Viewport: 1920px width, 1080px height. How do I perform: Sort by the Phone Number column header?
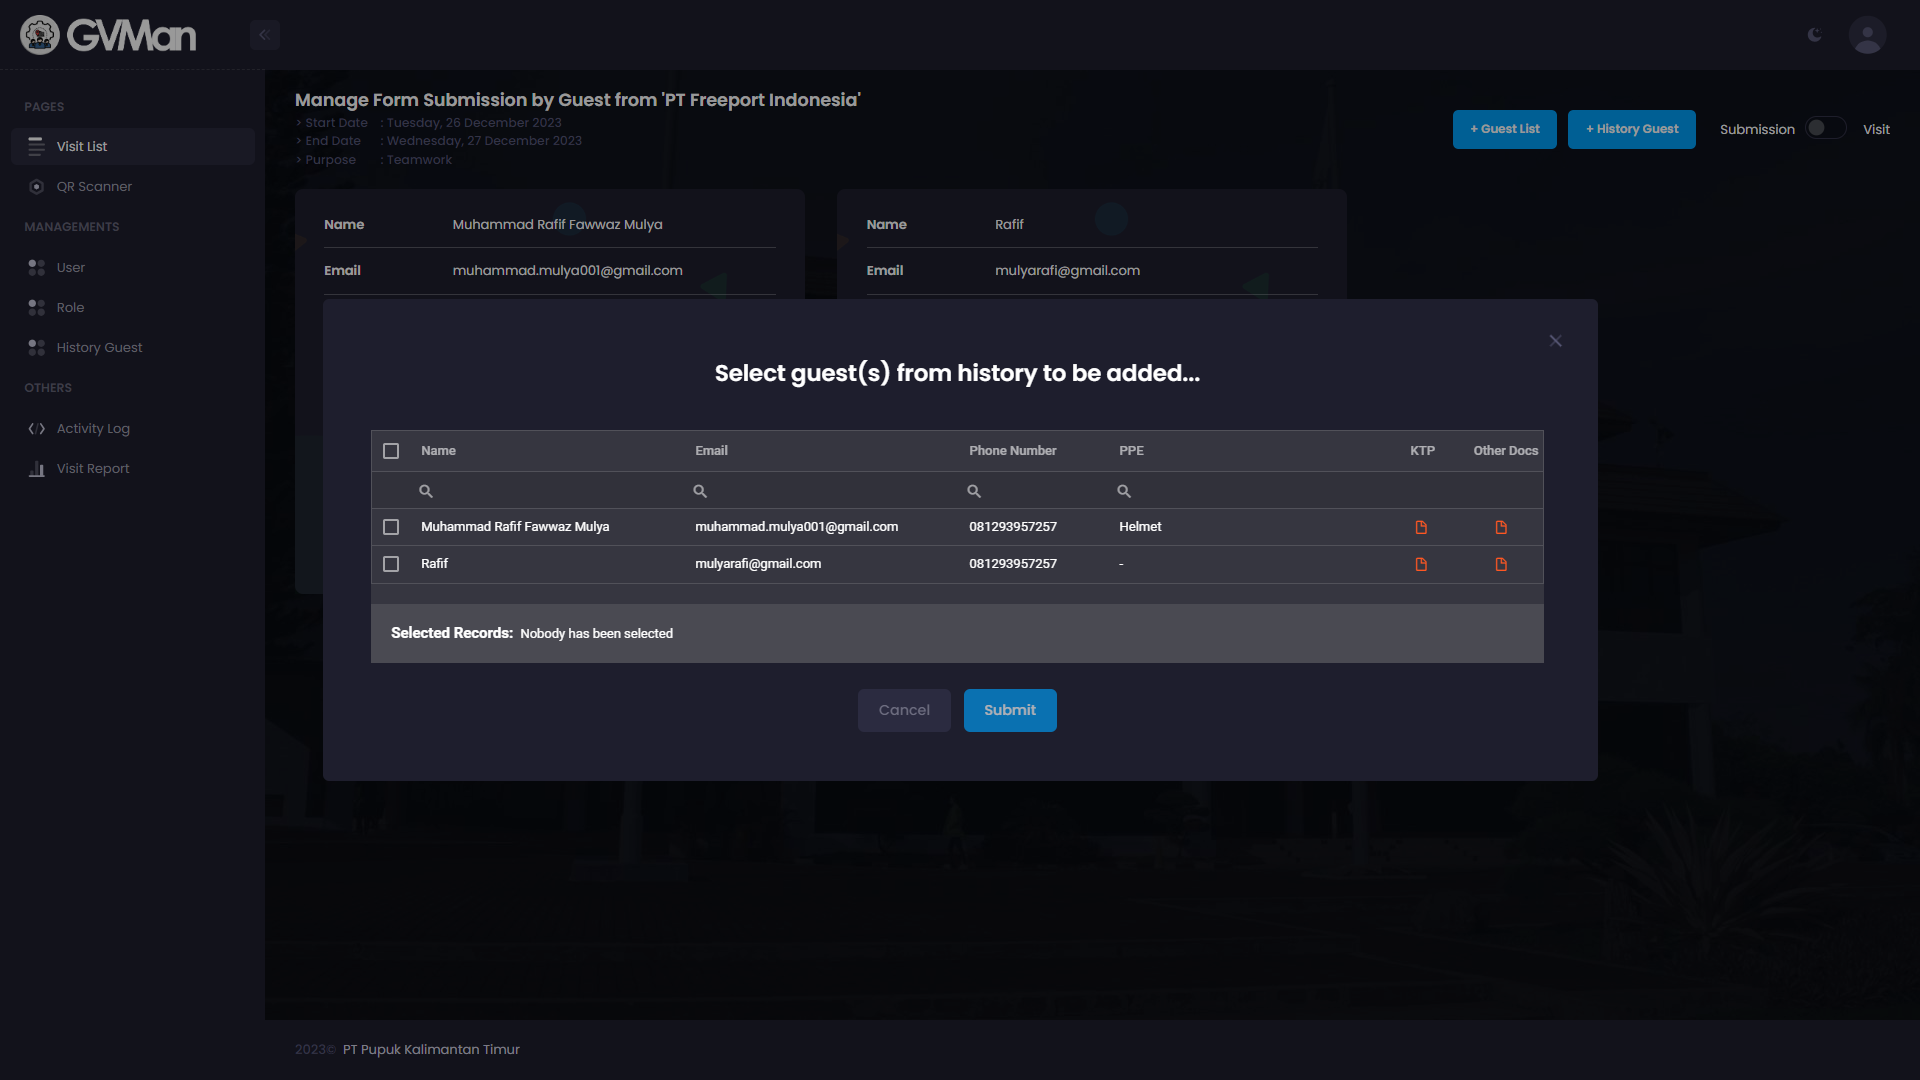tap(1013, 451)
